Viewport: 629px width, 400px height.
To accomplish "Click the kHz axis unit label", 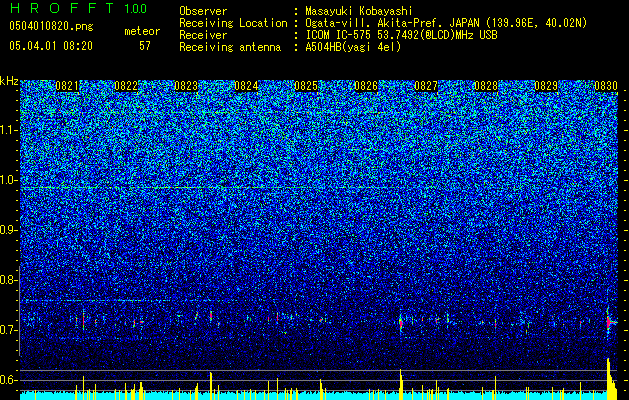I will [x=9, y=81].
